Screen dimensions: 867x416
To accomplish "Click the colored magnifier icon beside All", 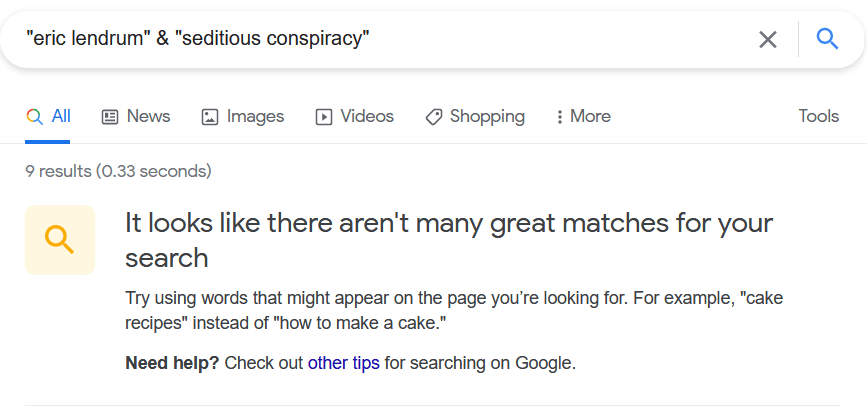I will click(x=34, y=117).
